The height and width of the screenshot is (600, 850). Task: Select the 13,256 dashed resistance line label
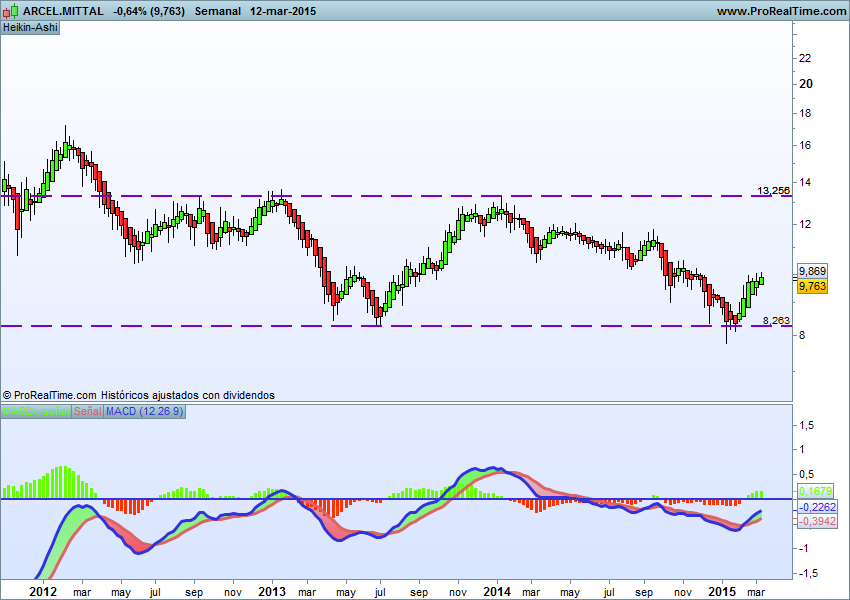point(773,190)
